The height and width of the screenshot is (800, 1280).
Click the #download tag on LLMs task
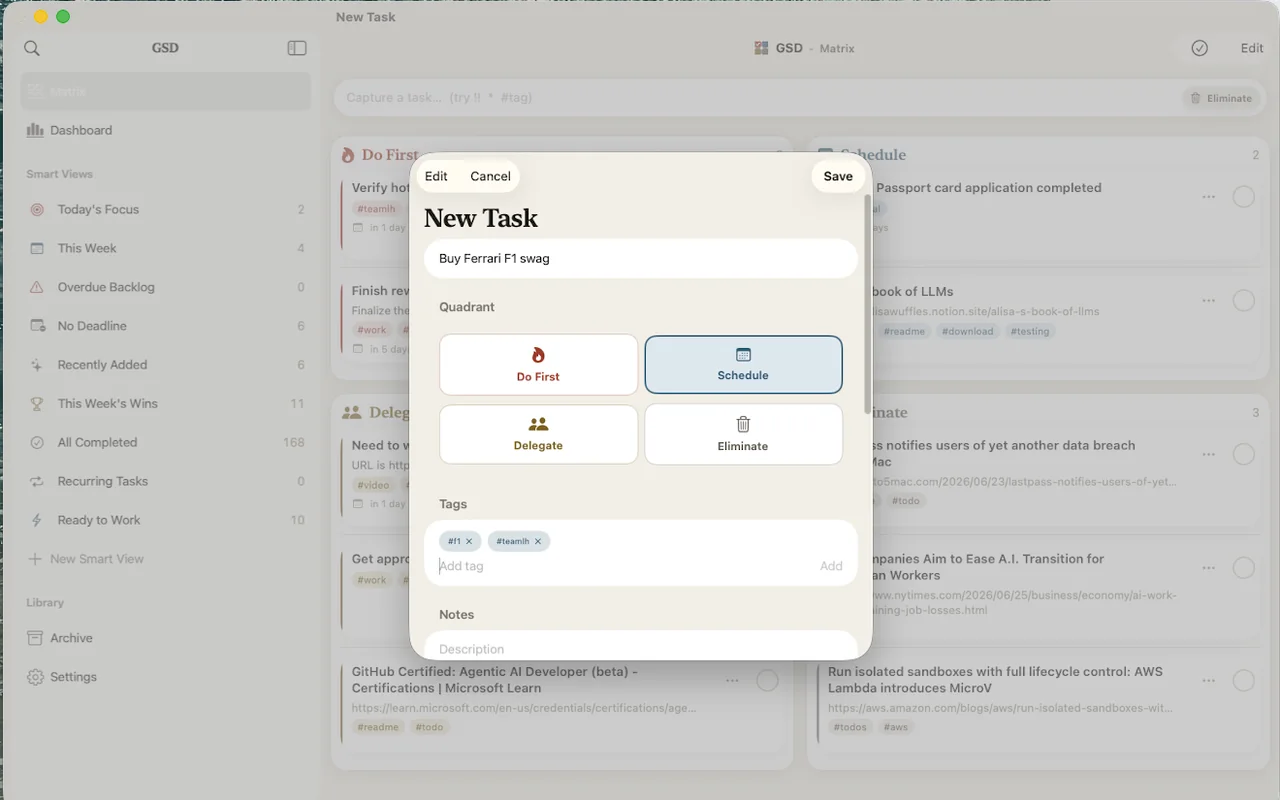(967, 331)
